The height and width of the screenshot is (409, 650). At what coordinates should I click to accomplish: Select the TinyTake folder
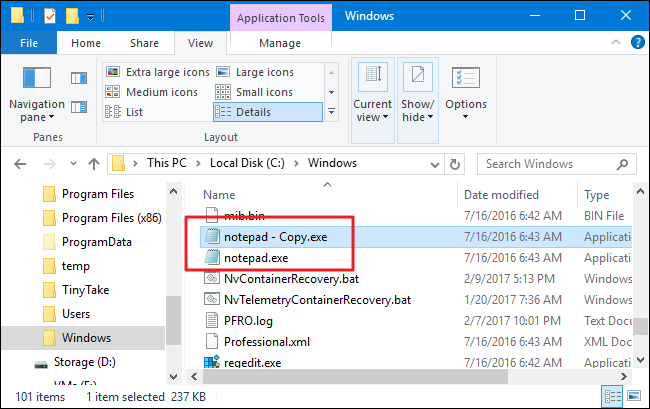click(76, 290)
